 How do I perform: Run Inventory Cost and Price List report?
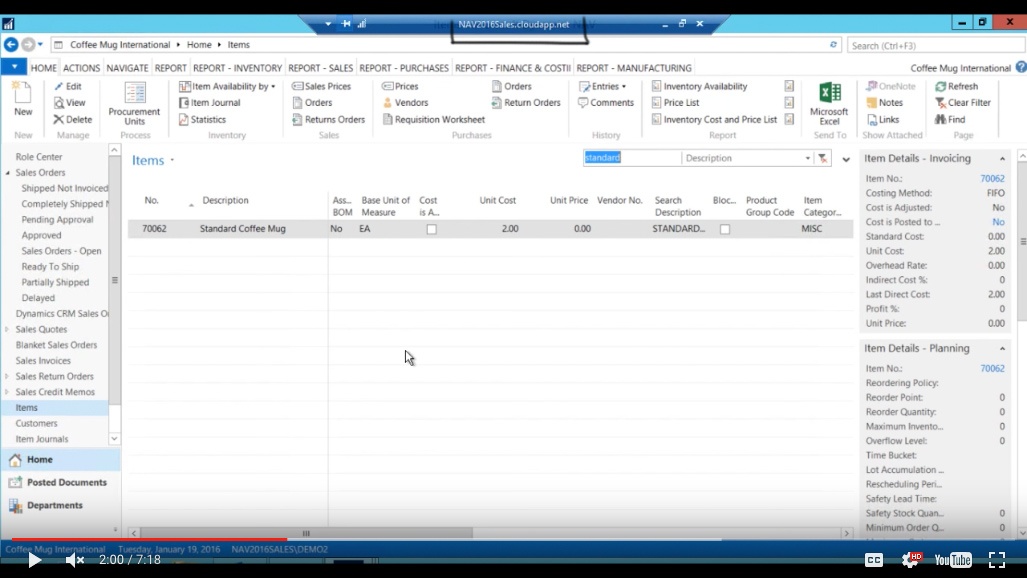(714, 119)
